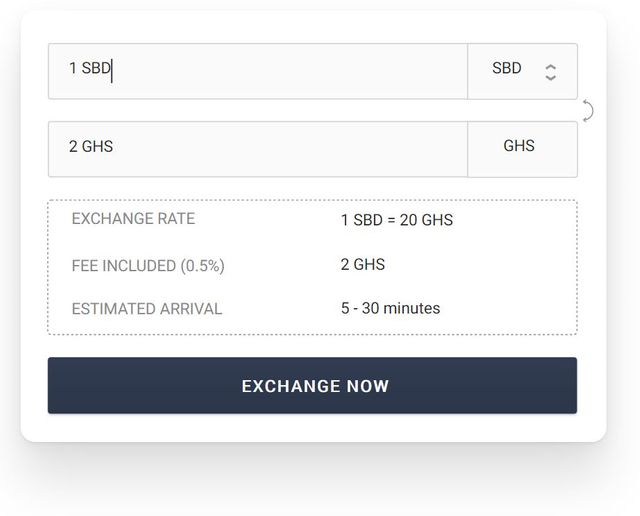This screenshot has width=640, height=516.
Task: Select the '5 - 30 minutes' arrival text
Action: pos(391,308)
